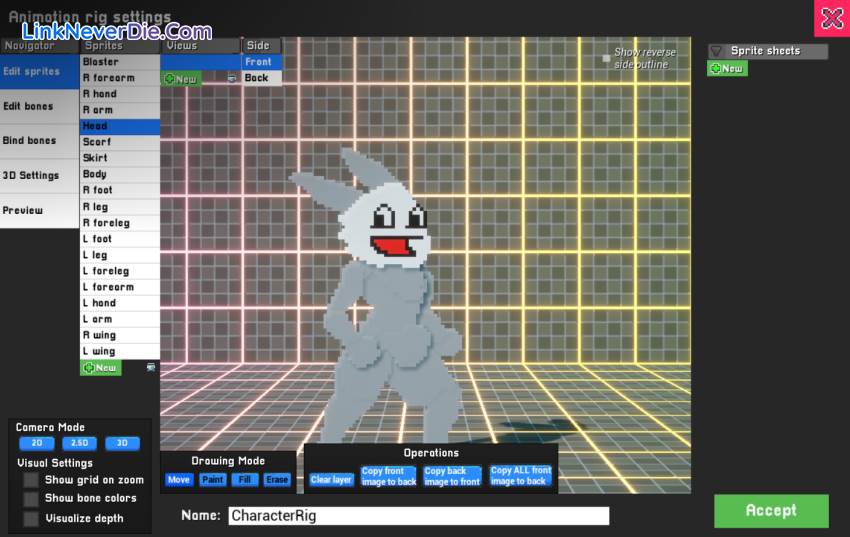Check the Visualize depth option
This screenshot has width=850, height=537.
pyautogui.click(x=31, y=518)
